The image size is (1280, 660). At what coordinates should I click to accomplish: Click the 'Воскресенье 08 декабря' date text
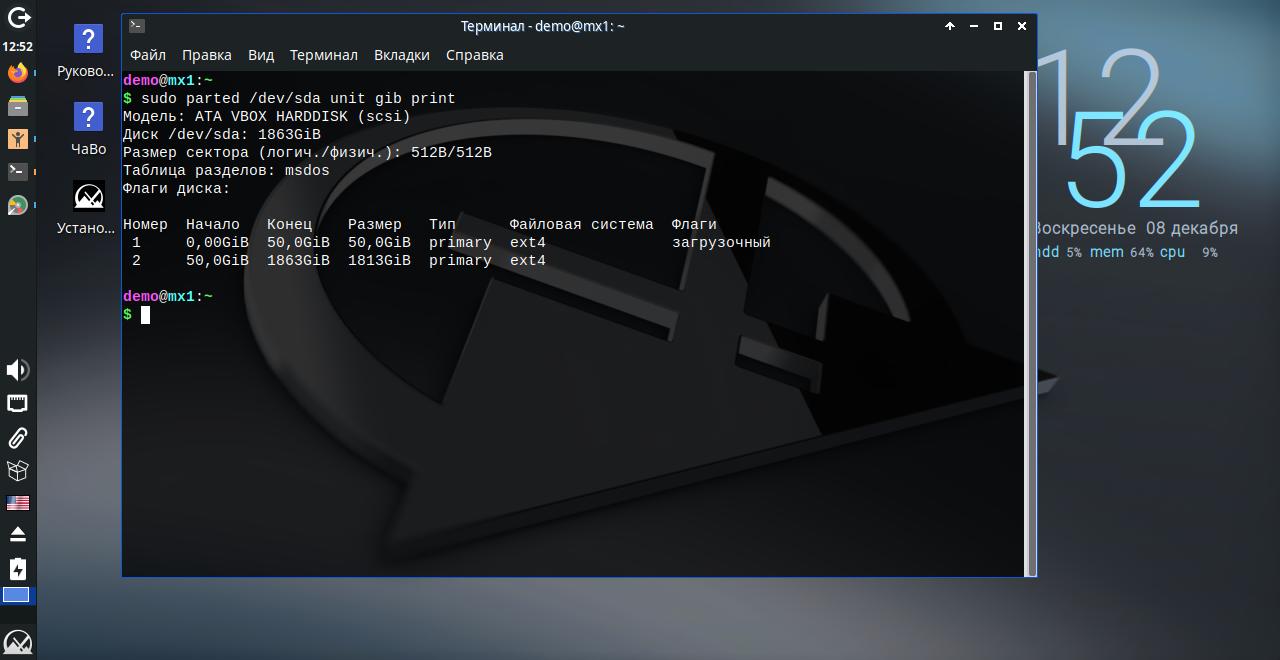coord(1137,228)
